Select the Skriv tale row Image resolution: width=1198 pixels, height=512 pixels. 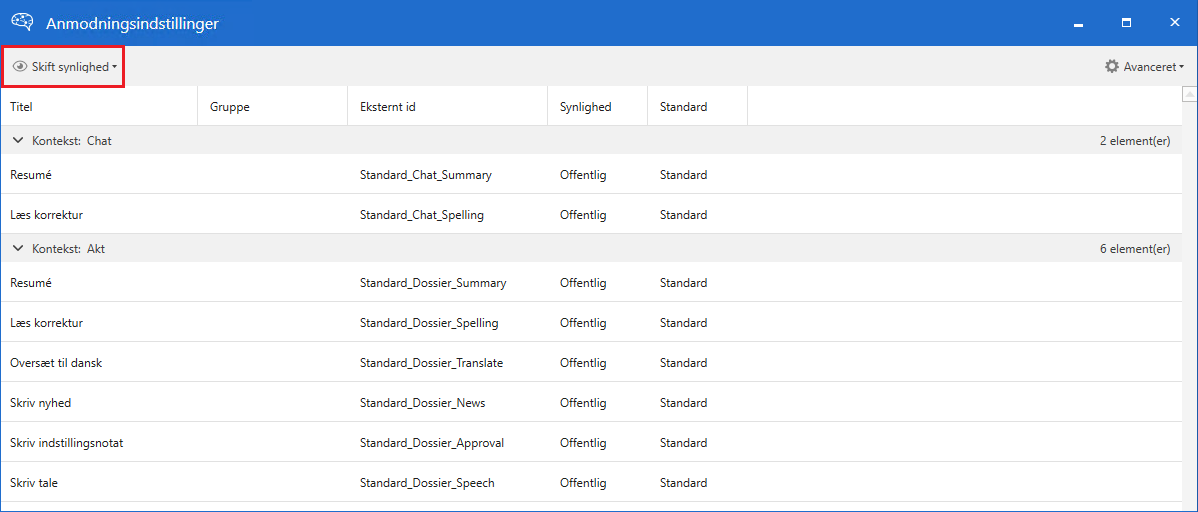point(37,483)
